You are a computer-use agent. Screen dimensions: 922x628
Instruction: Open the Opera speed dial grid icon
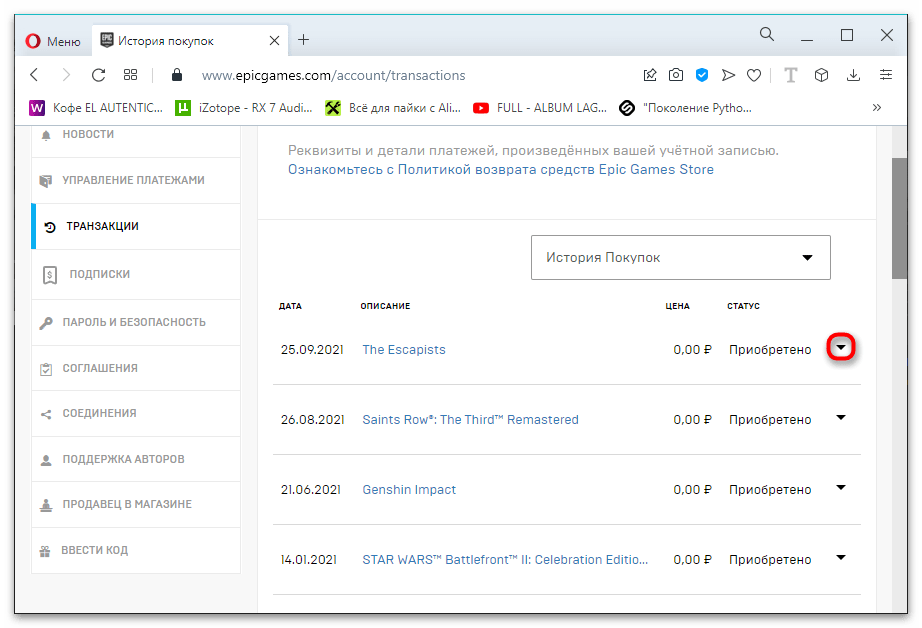click(130, 75)
